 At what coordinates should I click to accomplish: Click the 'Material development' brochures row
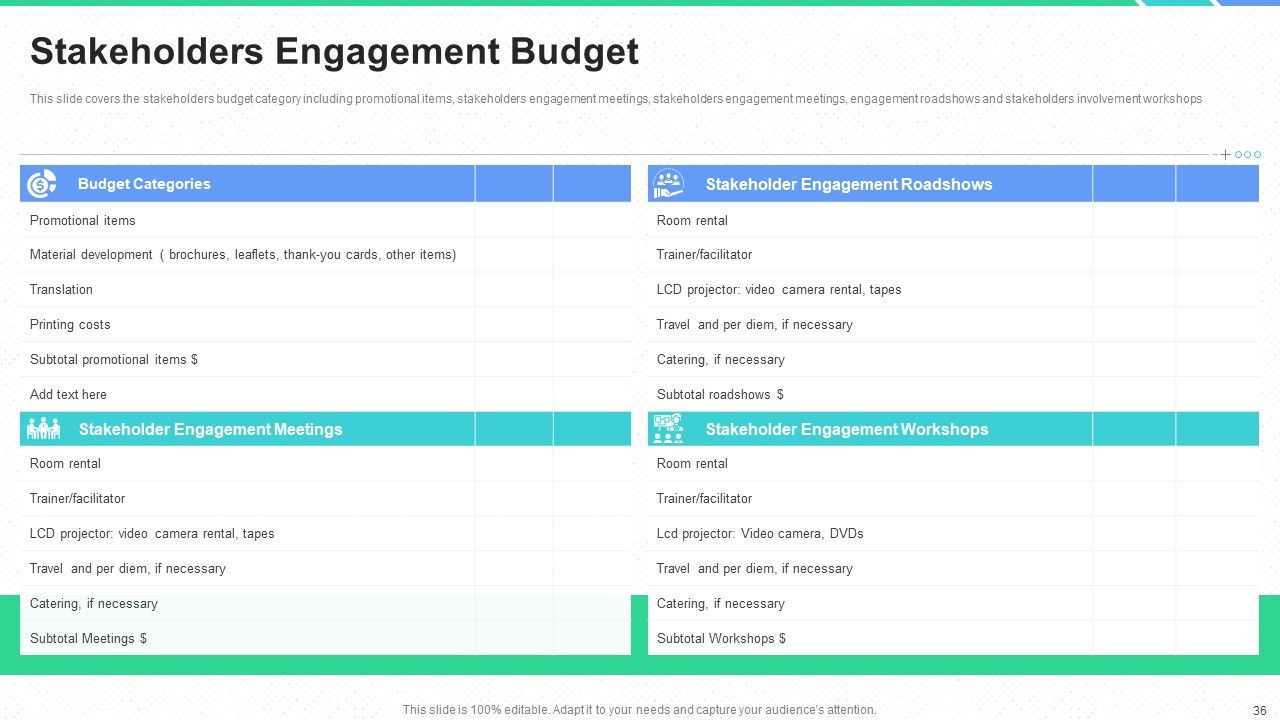click(325, 255)
